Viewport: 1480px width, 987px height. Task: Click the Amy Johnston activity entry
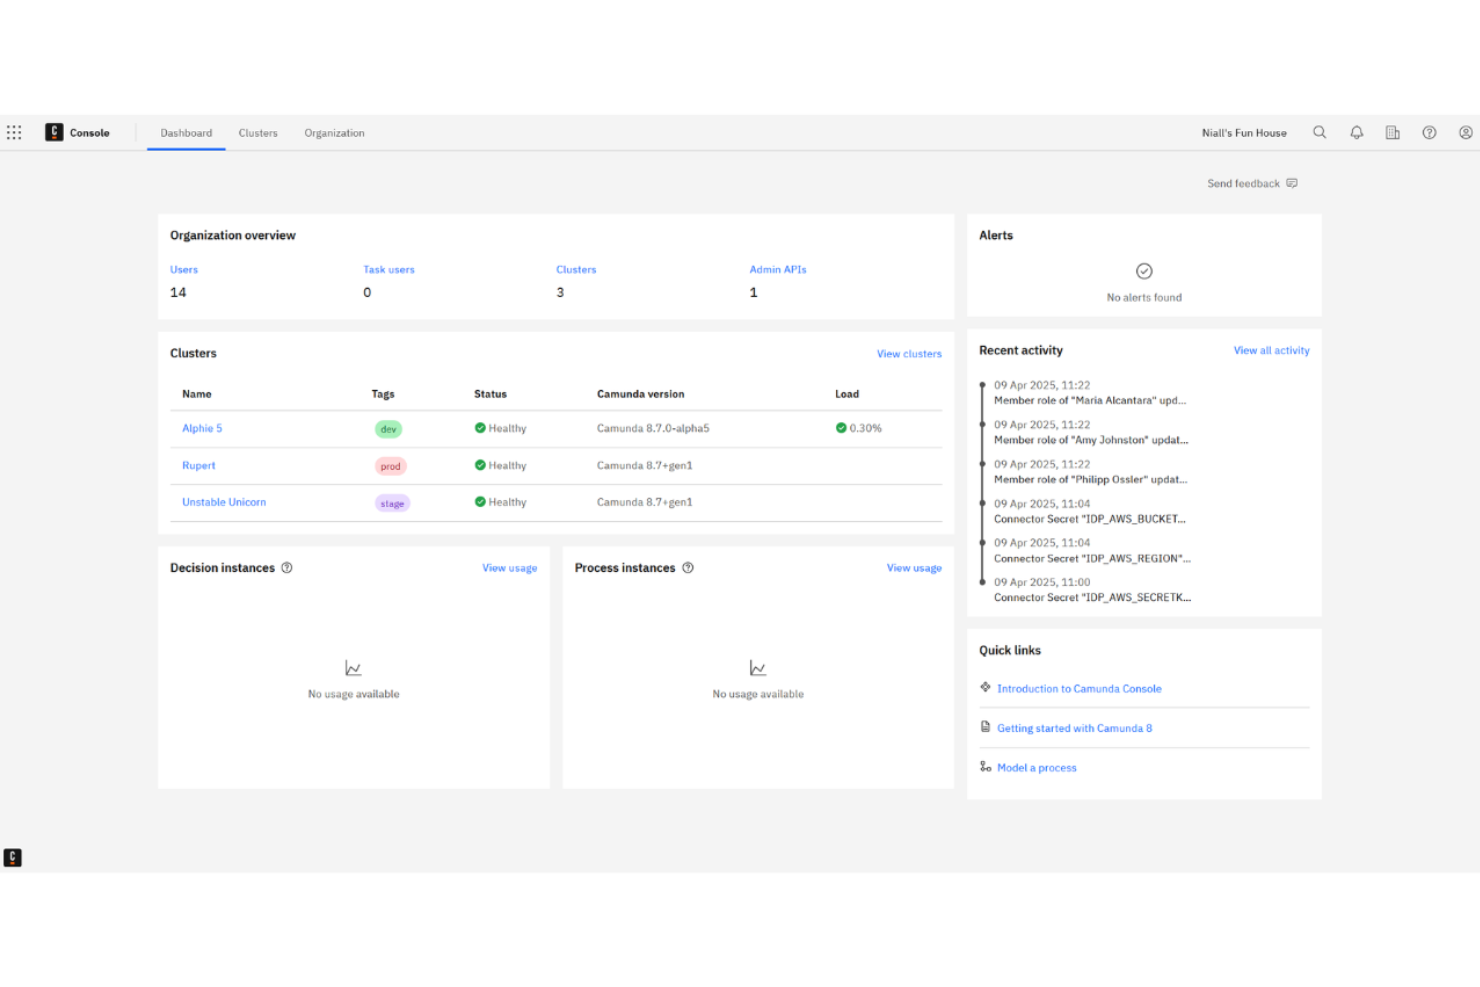(x=1091, y=432)
